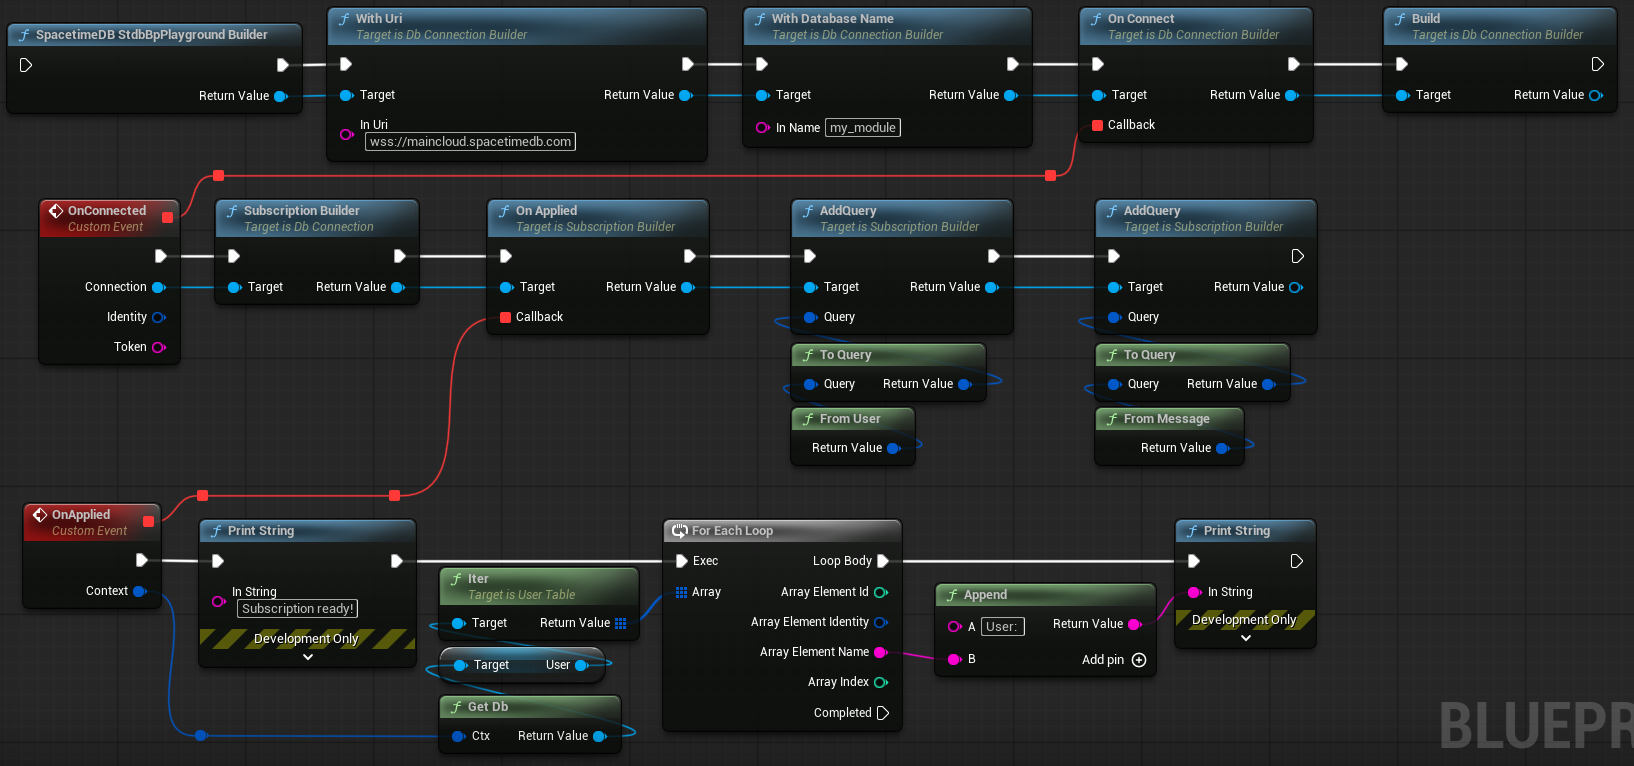Select the OnConnected custom event header
Screen dimensions: 1634x766
(x=110, y=218)
